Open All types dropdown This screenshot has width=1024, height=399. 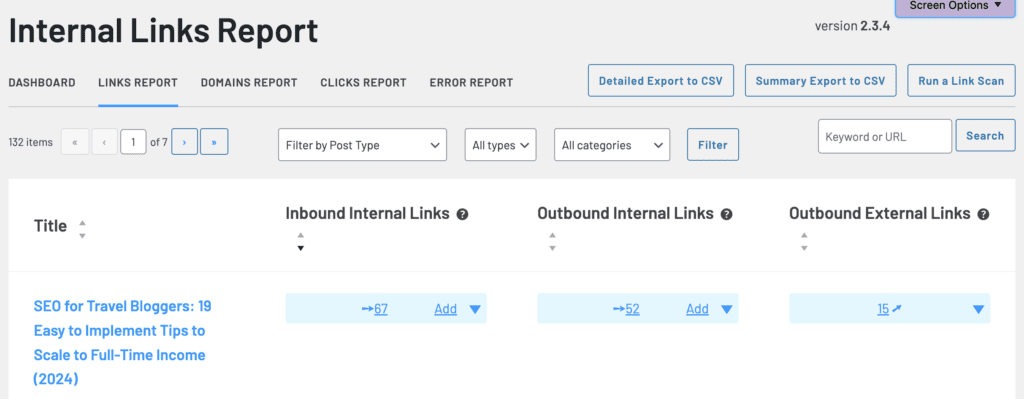[500, 145]
